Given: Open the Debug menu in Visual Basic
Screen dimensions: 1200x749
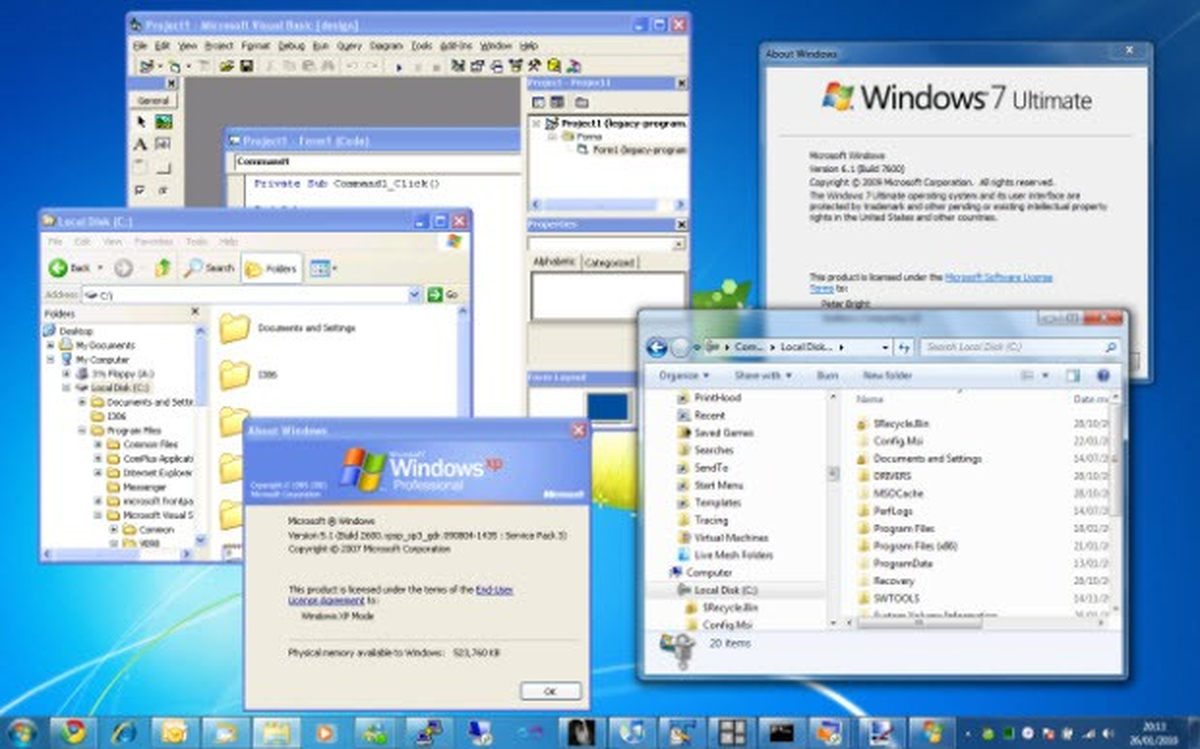Looking at the screenshot, I should [291, 46].
